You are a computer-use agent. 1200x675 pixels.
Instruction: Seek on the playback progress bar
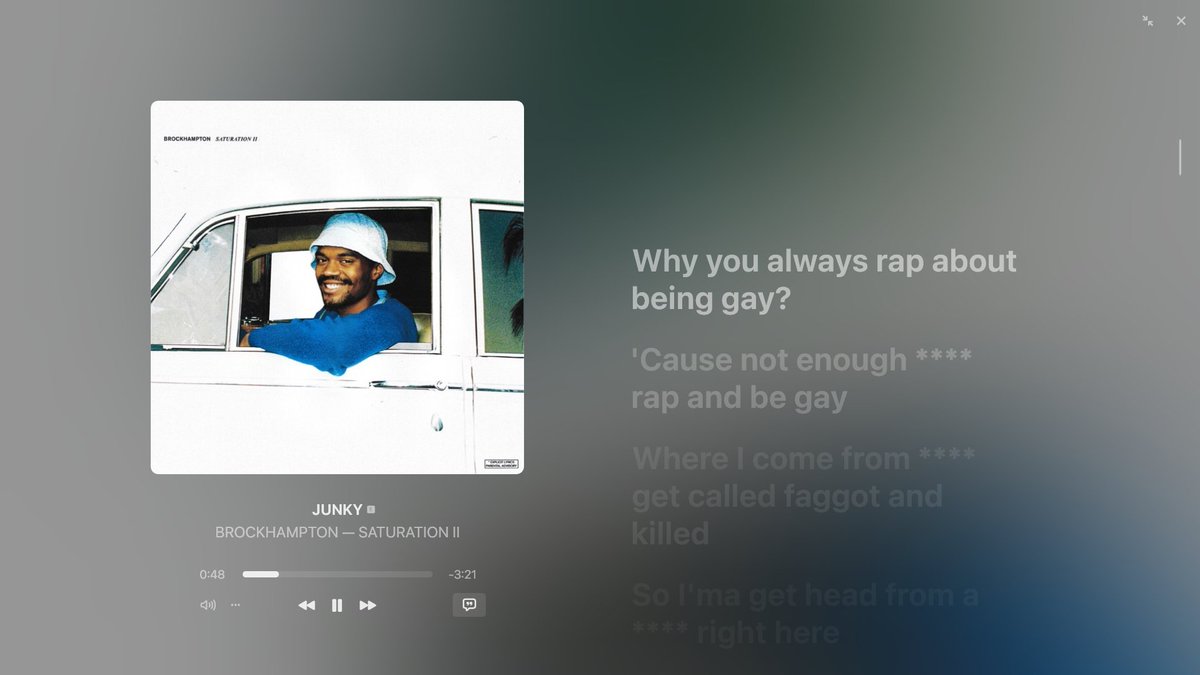pos(338,574)
